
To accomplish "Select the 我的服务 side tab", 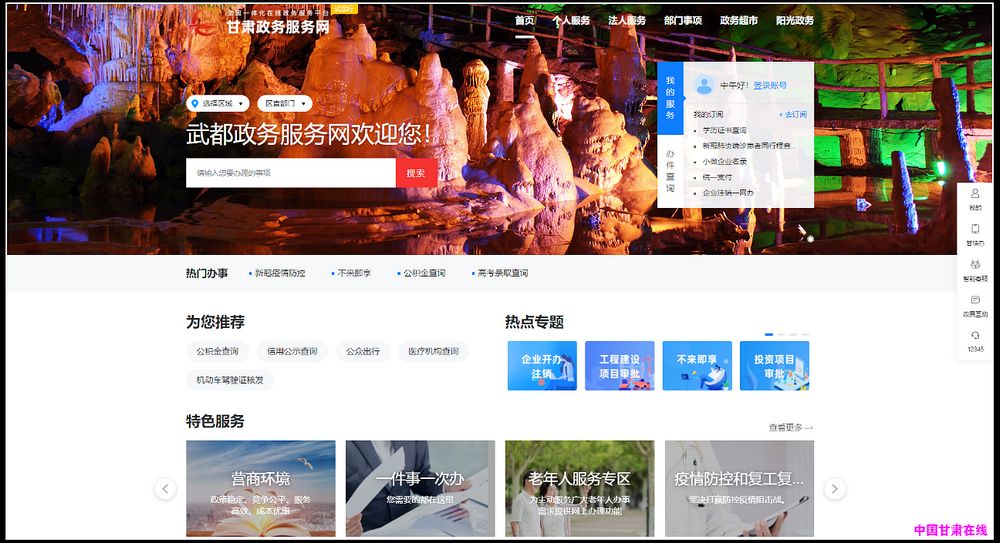I will click(670, 97).
